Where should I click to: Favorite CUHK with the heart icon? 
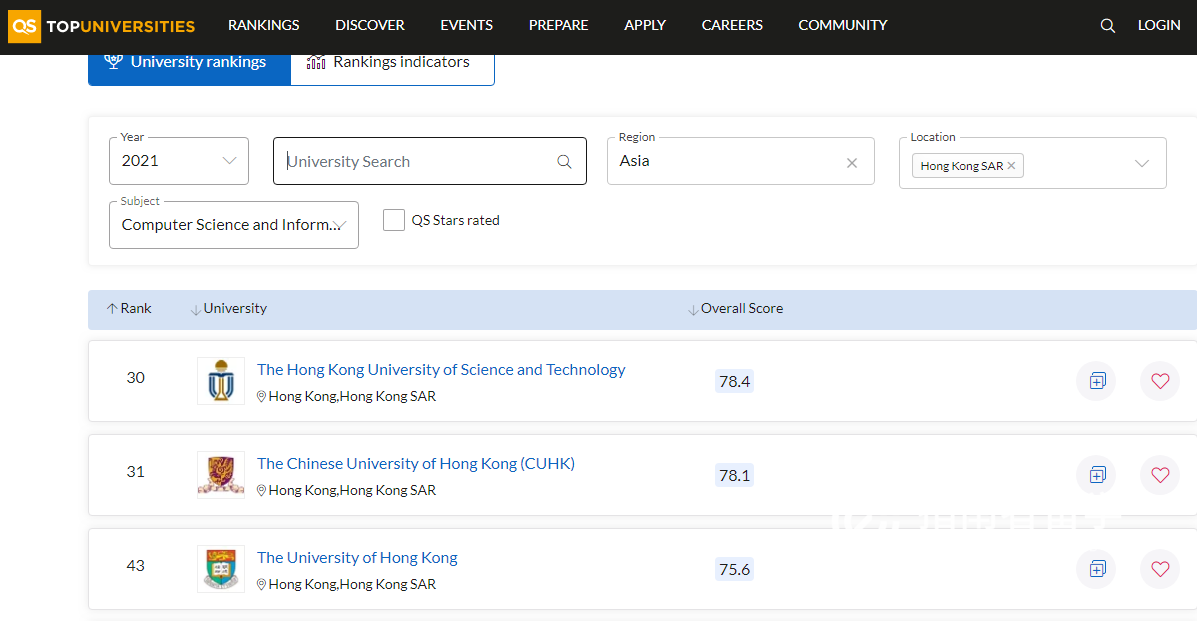point(1160,474)
